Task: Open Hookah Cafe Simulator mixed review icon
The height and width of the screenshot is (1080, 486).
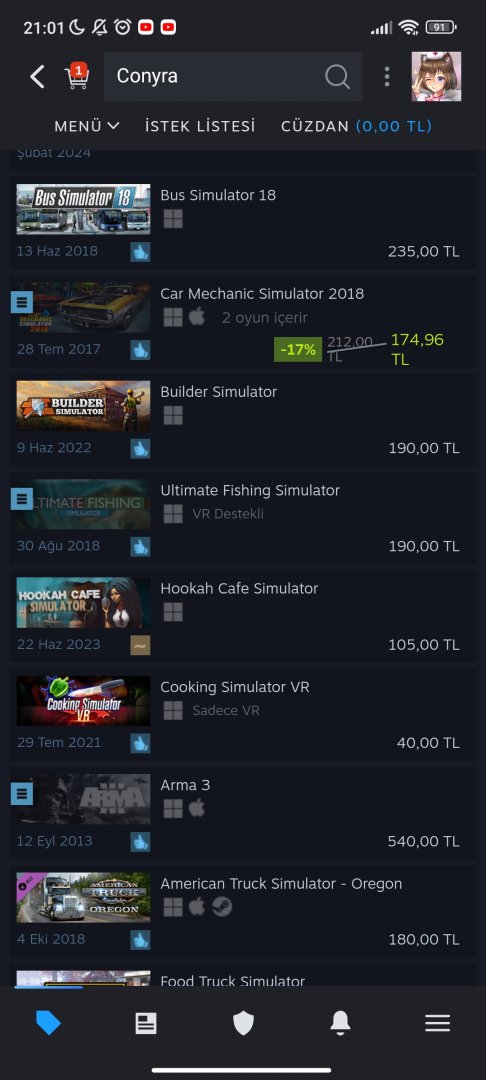Action: [140, 645]
